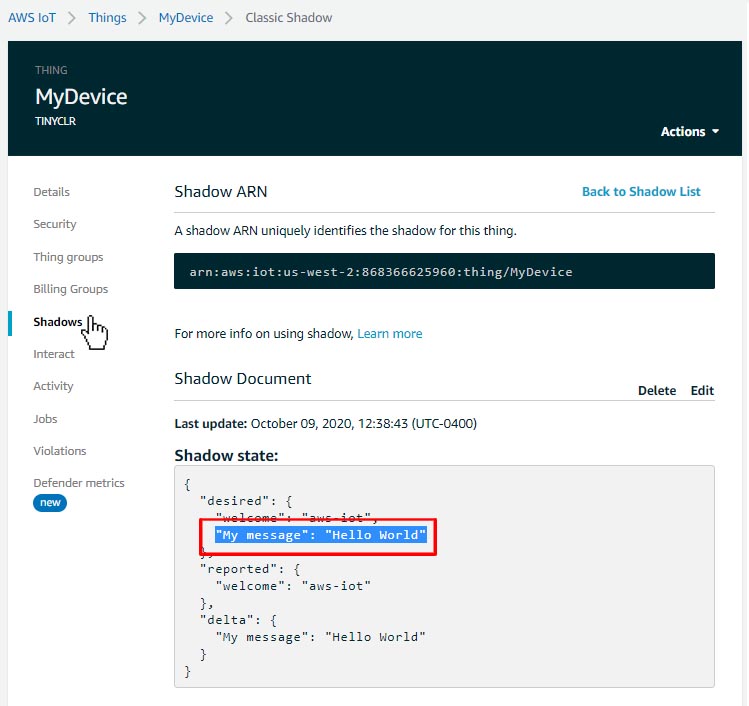Viewport: 749px width, 706px height.
Task: Click the Shadow state: label
Action: coord(226,456)
